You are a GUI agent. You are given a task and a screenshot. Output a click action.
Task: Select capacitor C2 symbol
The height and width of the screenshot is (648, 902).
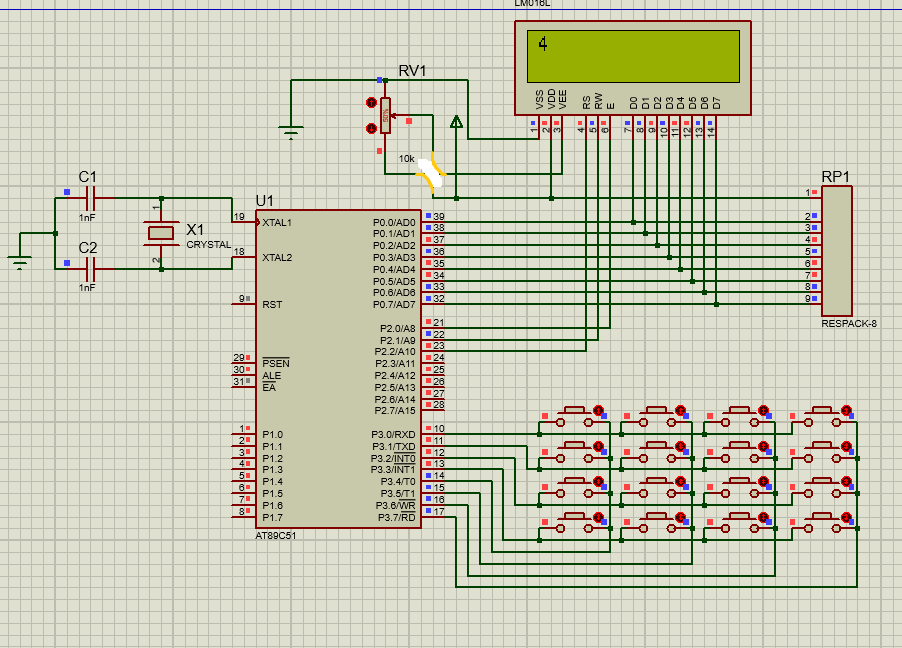(x=90, y=269)
